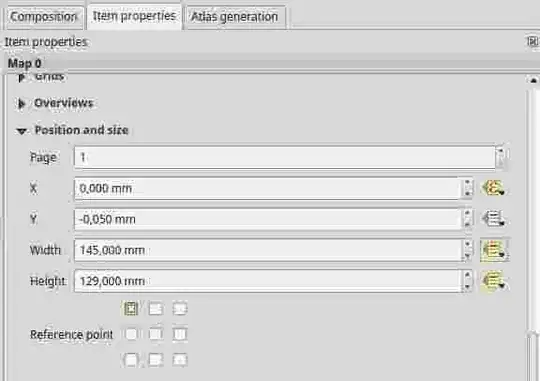This screenshot has height=381, width=540.
Task: Set reference point to center
Action: point(156,334)
